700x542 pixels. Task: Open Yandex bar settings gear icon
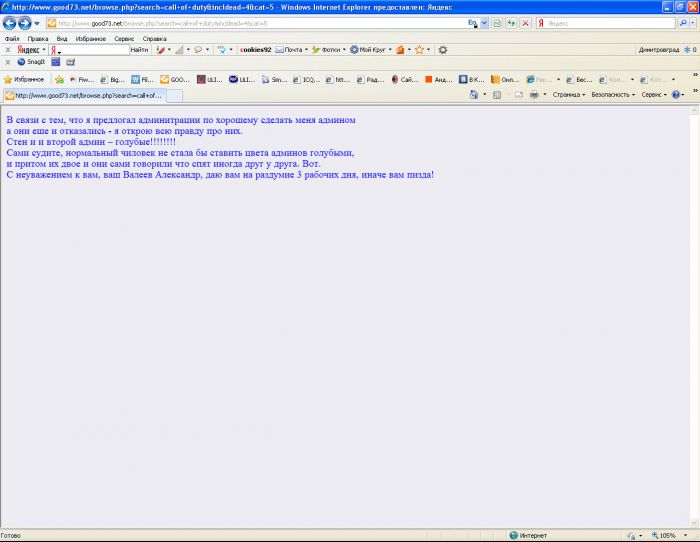(x=443, y=49)
